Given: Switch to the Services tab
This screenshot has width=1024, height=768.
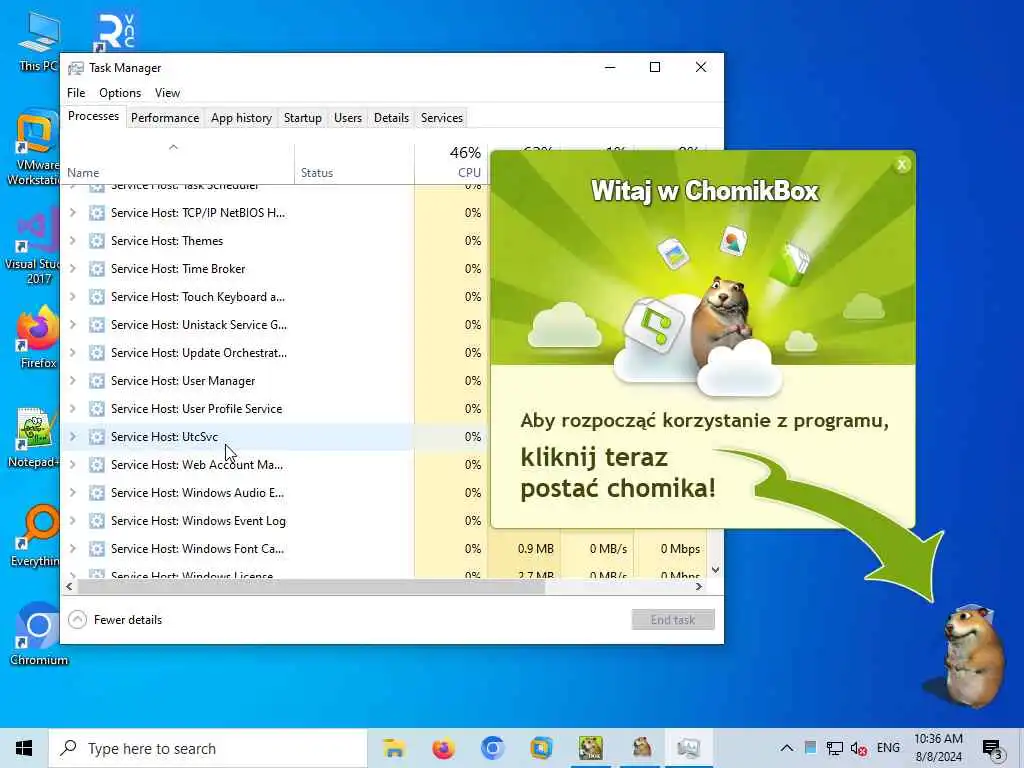Looking at the screenshot, I should [x=441, y=118].
